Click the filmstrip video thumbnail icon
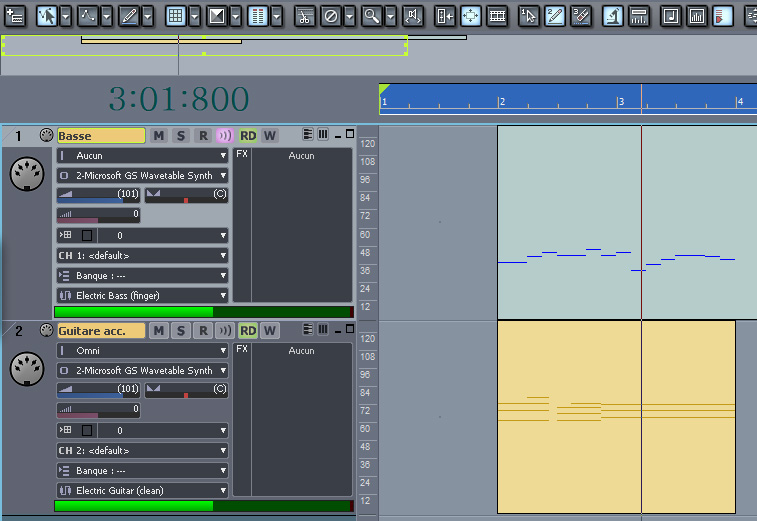This screenshot has height=521, width=757. (497, 16)
